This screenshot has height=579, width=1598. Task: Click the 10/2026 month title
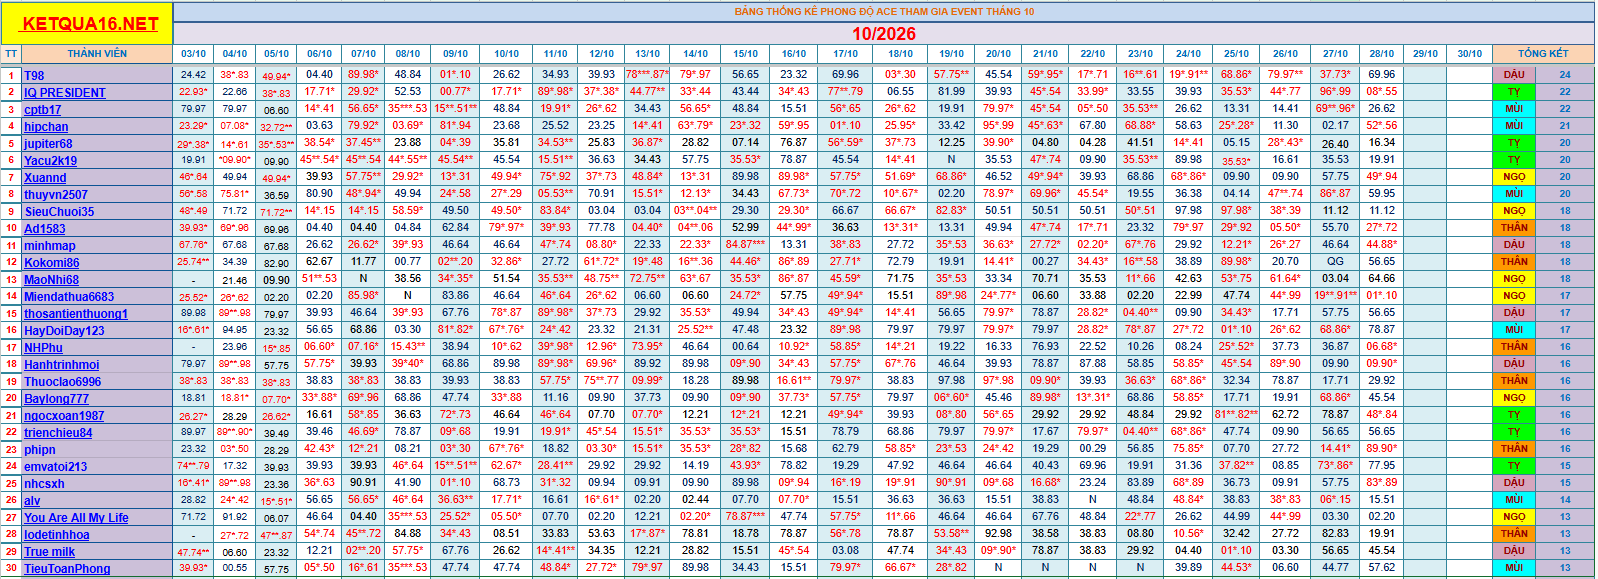click(x=884, y=34)
